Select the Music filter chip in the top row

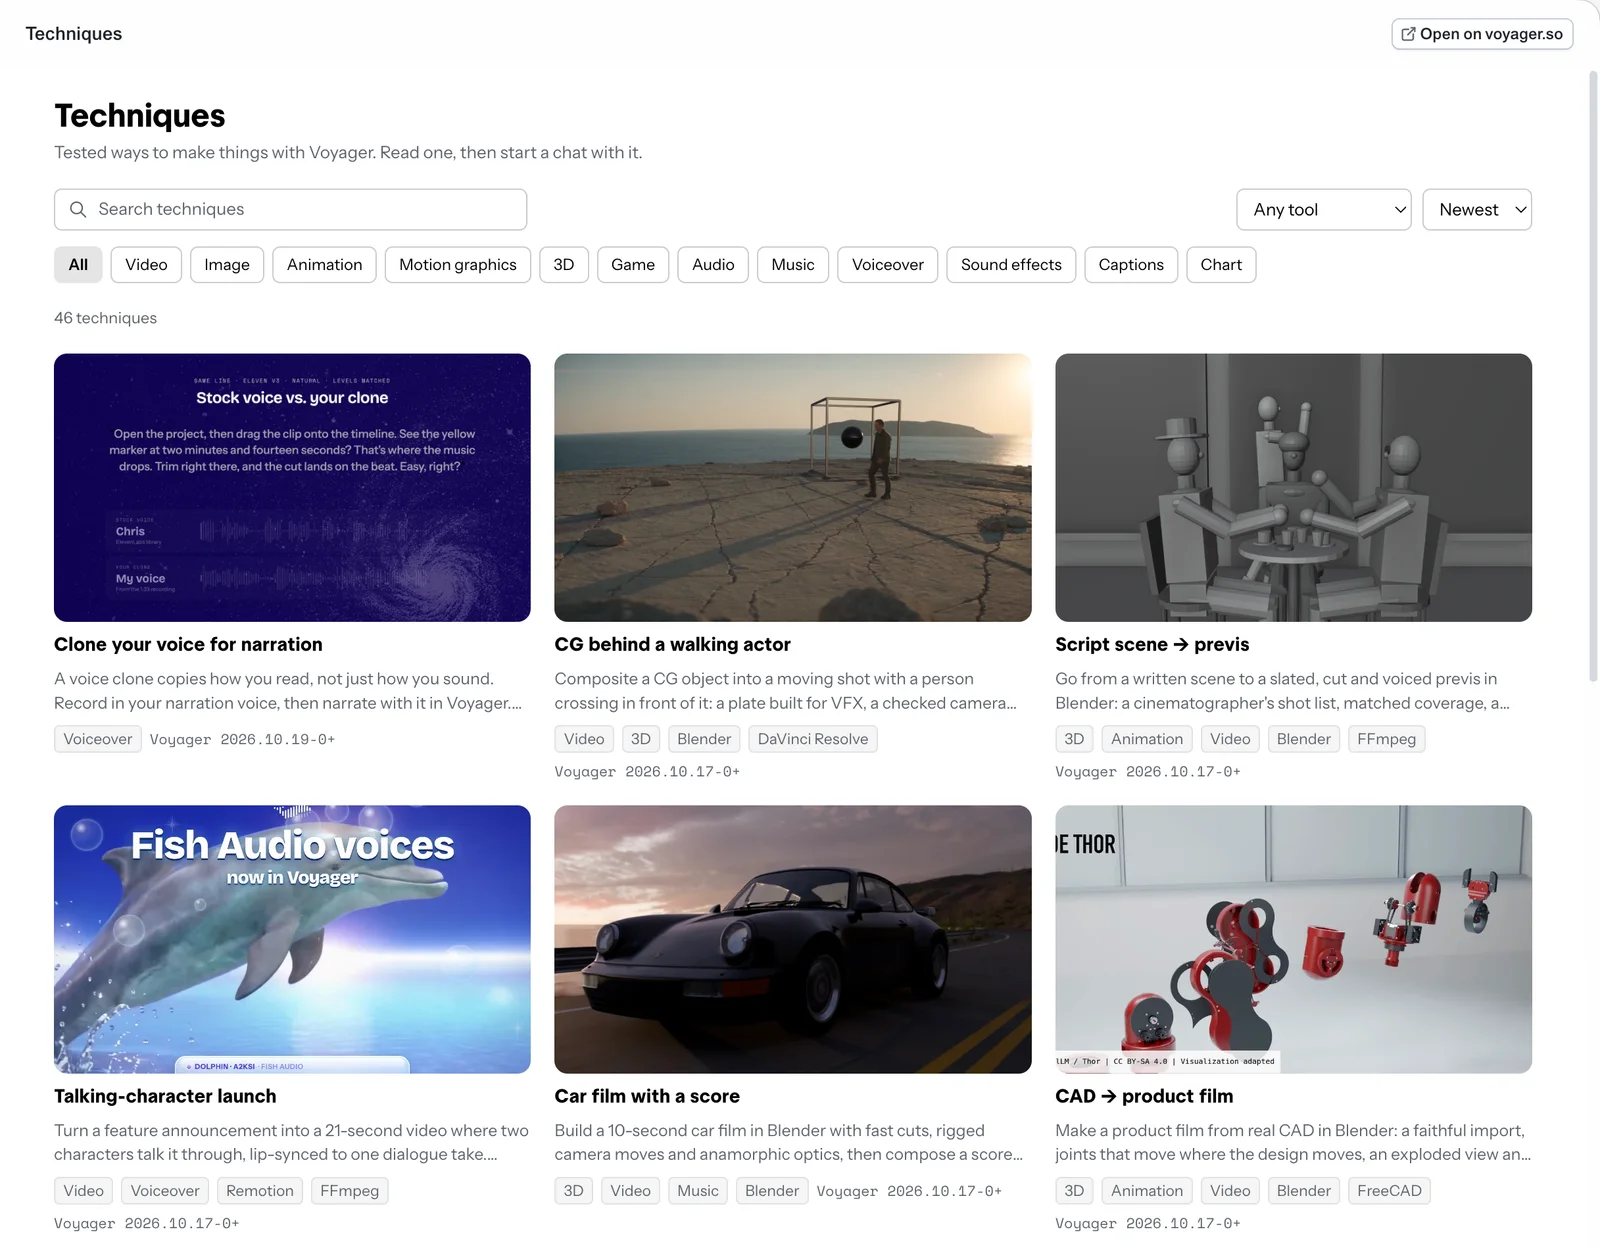[793, 265]
